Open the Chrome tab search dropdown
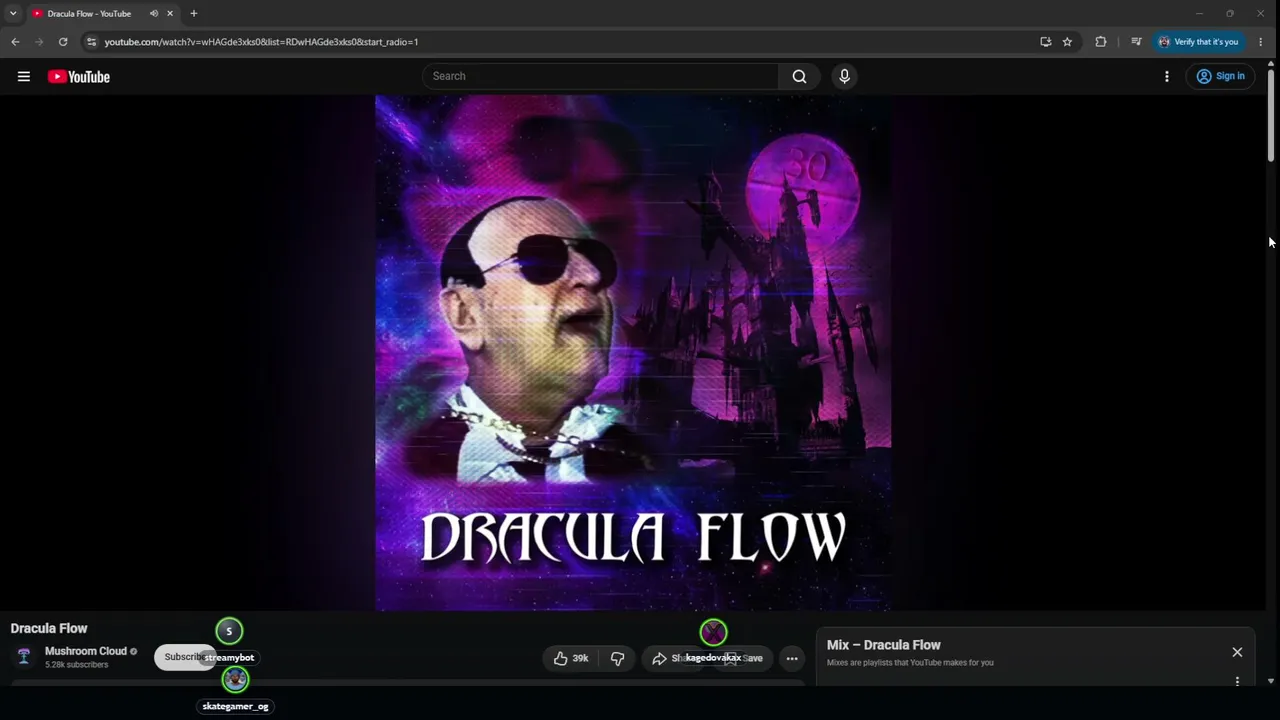The height and width of the screenshot is (720, 1280). click(x=13, y=13)
